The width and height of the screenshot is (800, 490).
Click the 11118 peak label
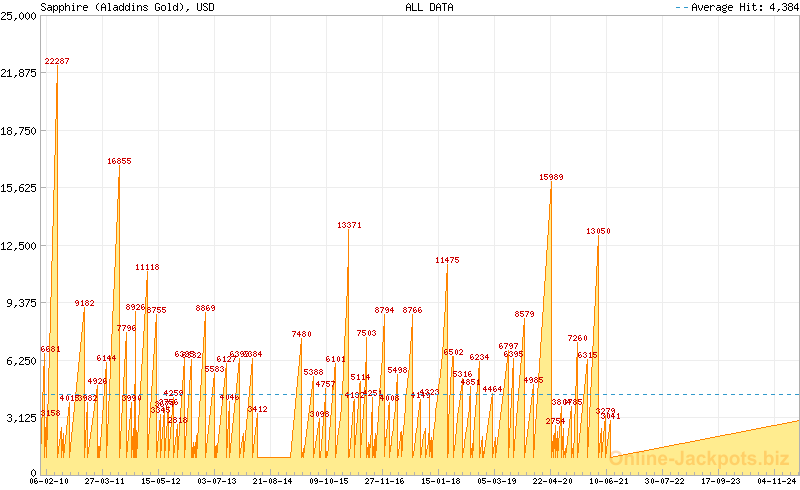[147, 268]
